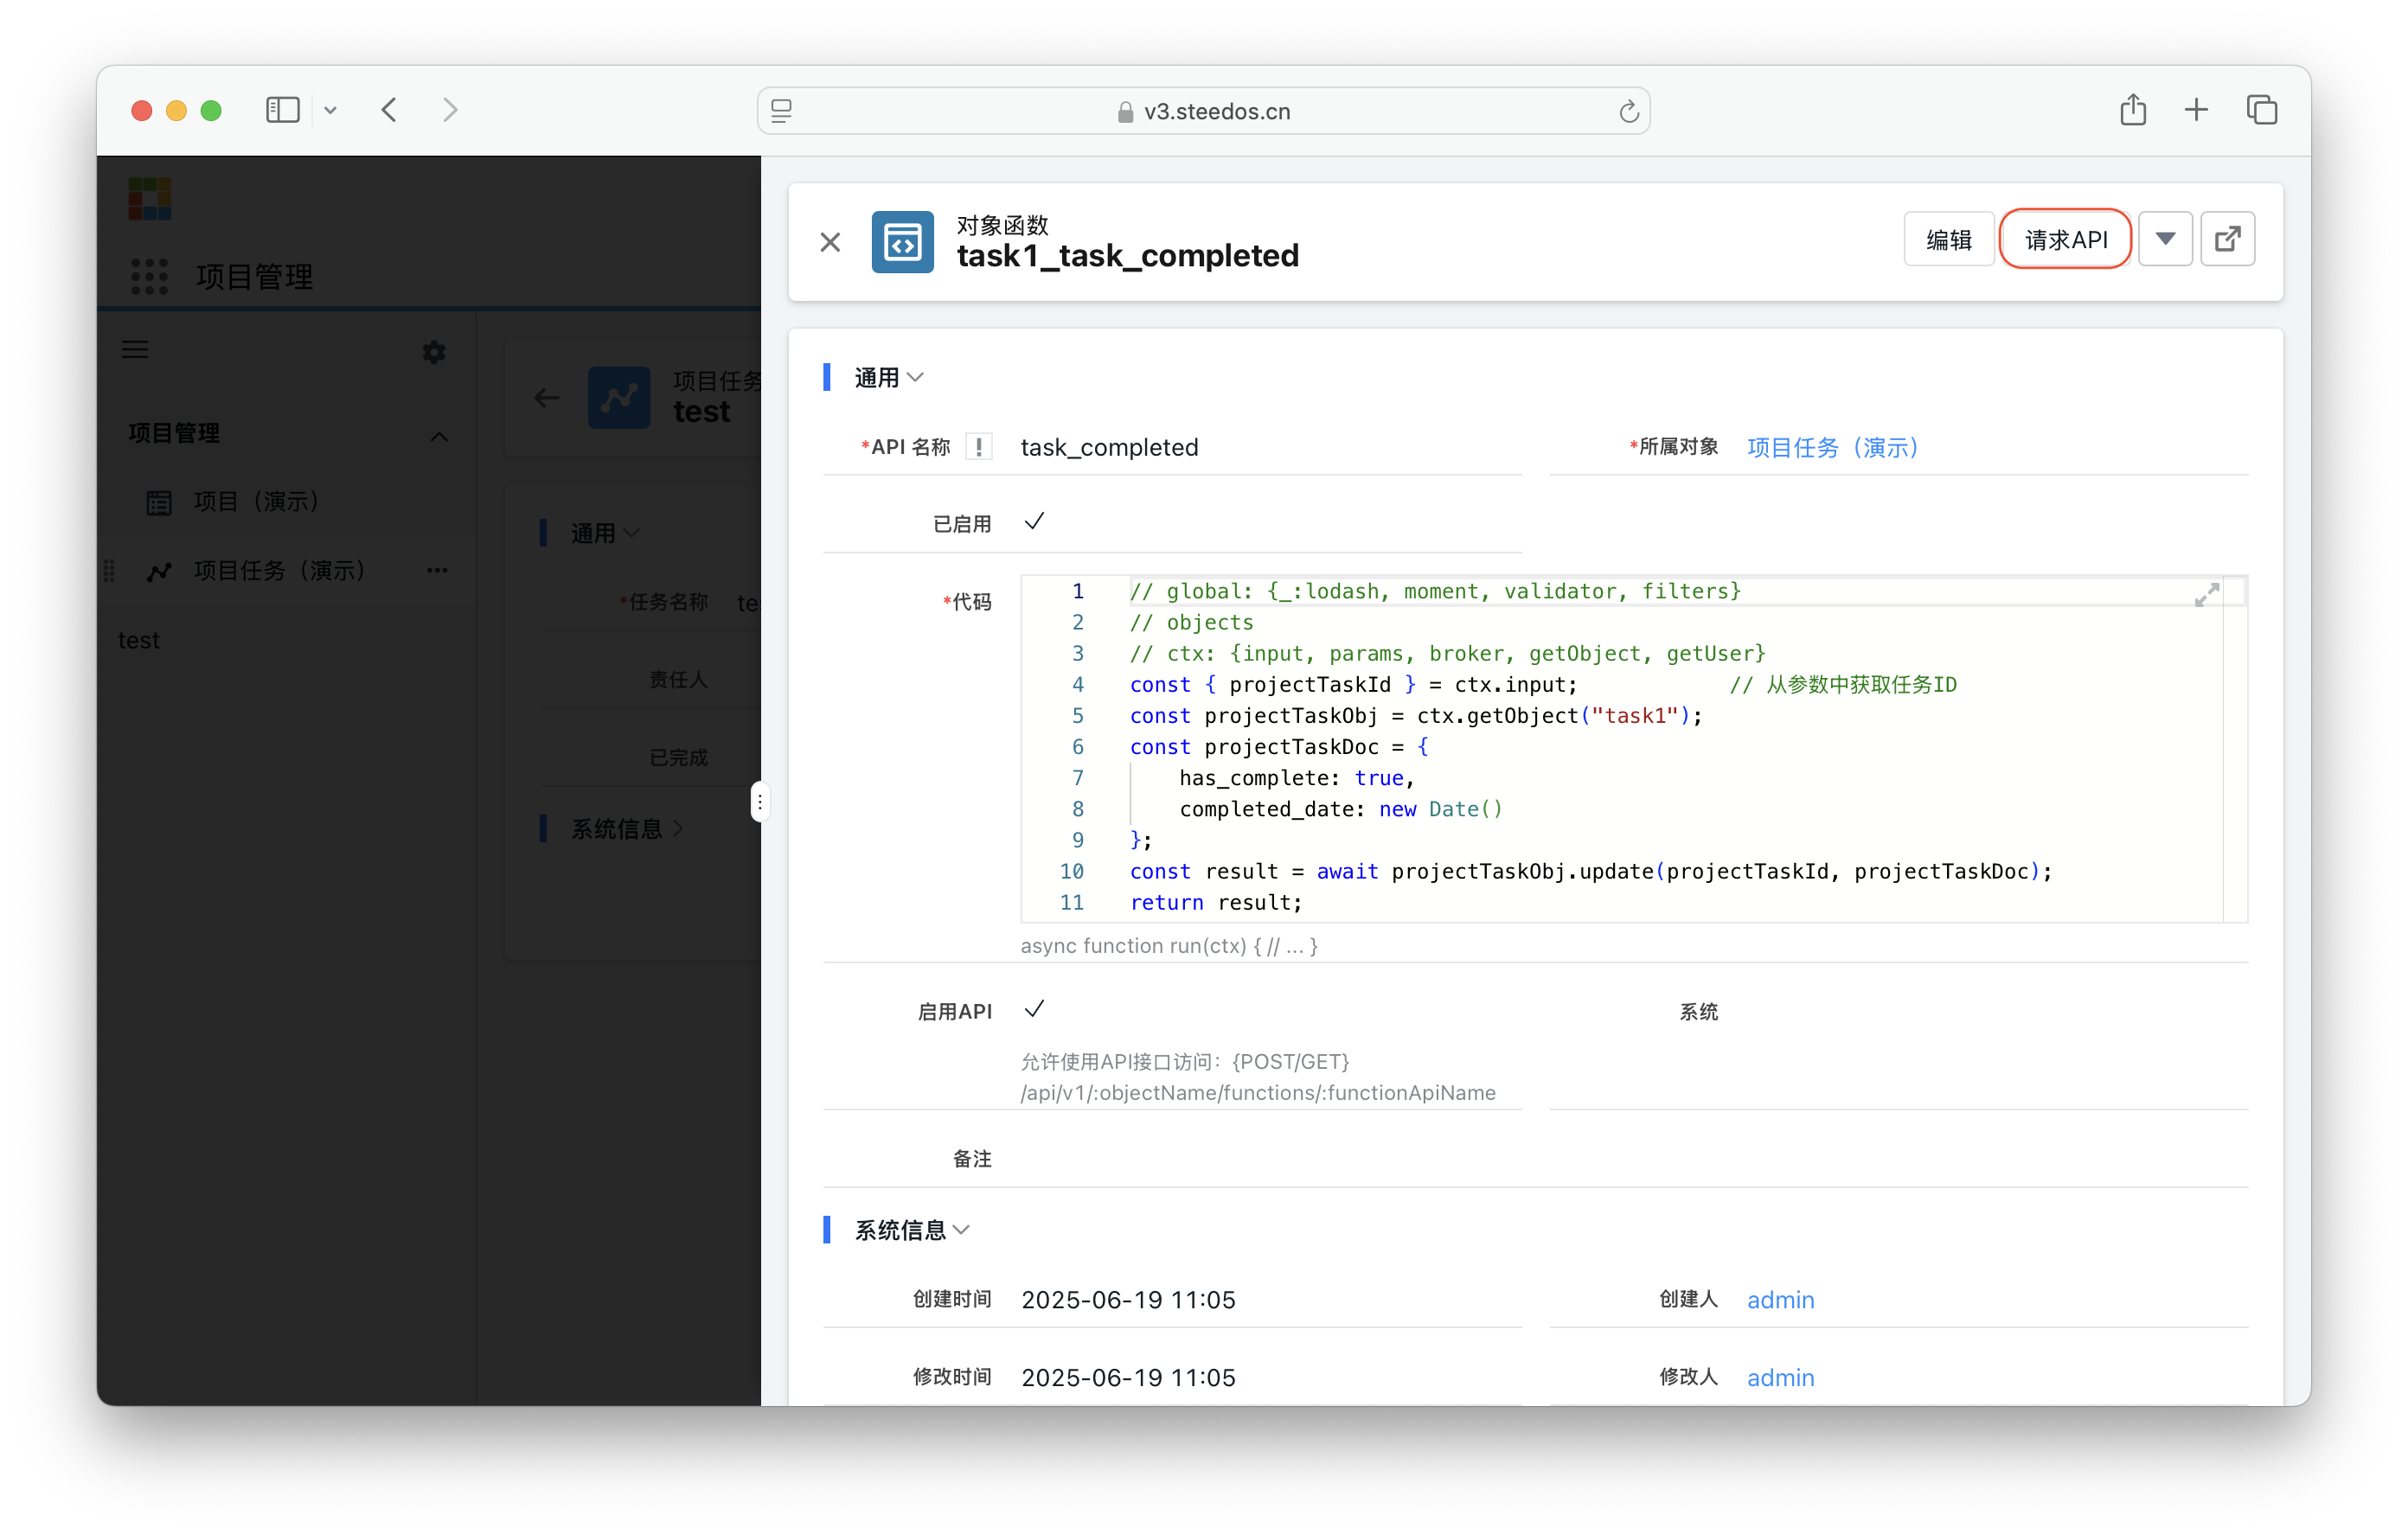Viewport: 2408px width, 1534px height.
Task: Open sidebar settings gear
Action: tap(434, 352)
